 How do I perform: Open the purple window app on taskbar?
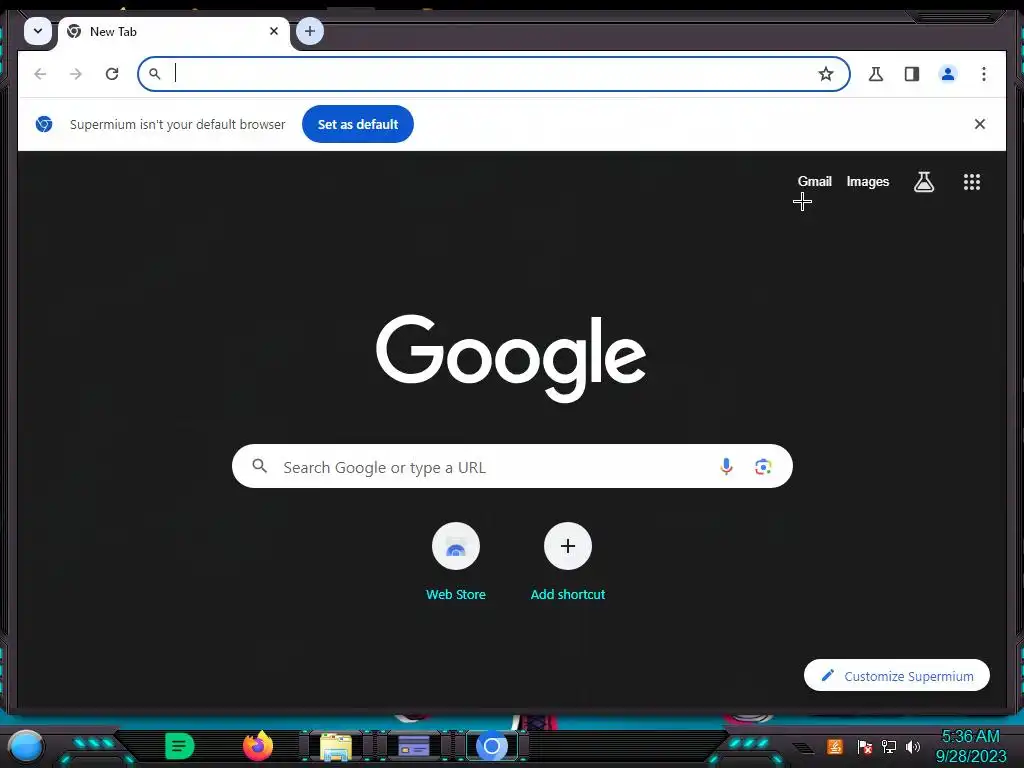[x=414, y=746]
